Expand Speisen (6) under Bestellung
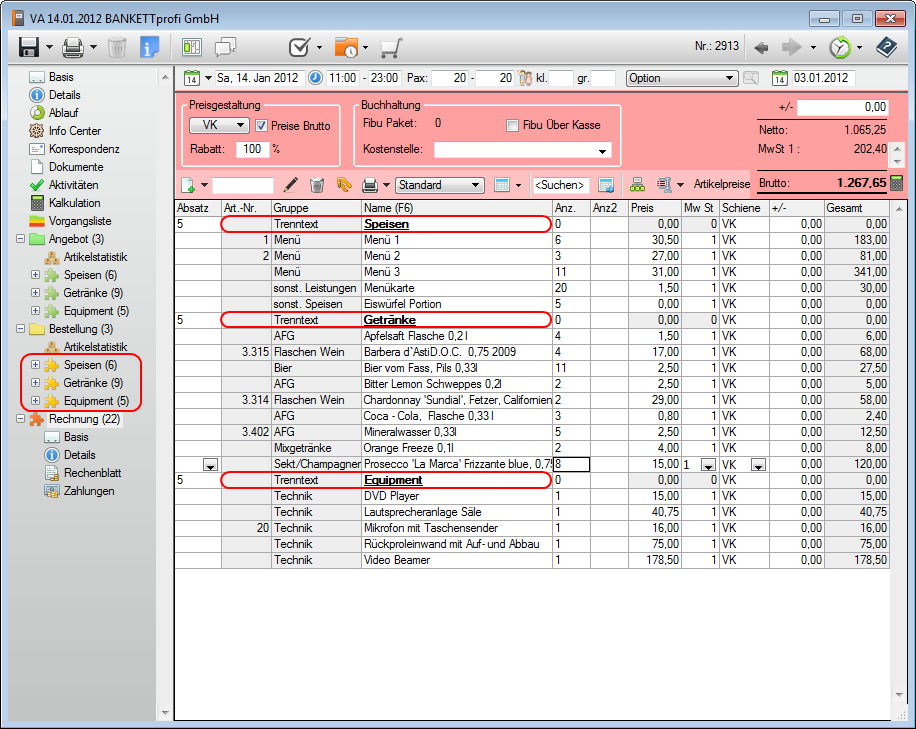The image size is (916, 729). click(36, 365)
